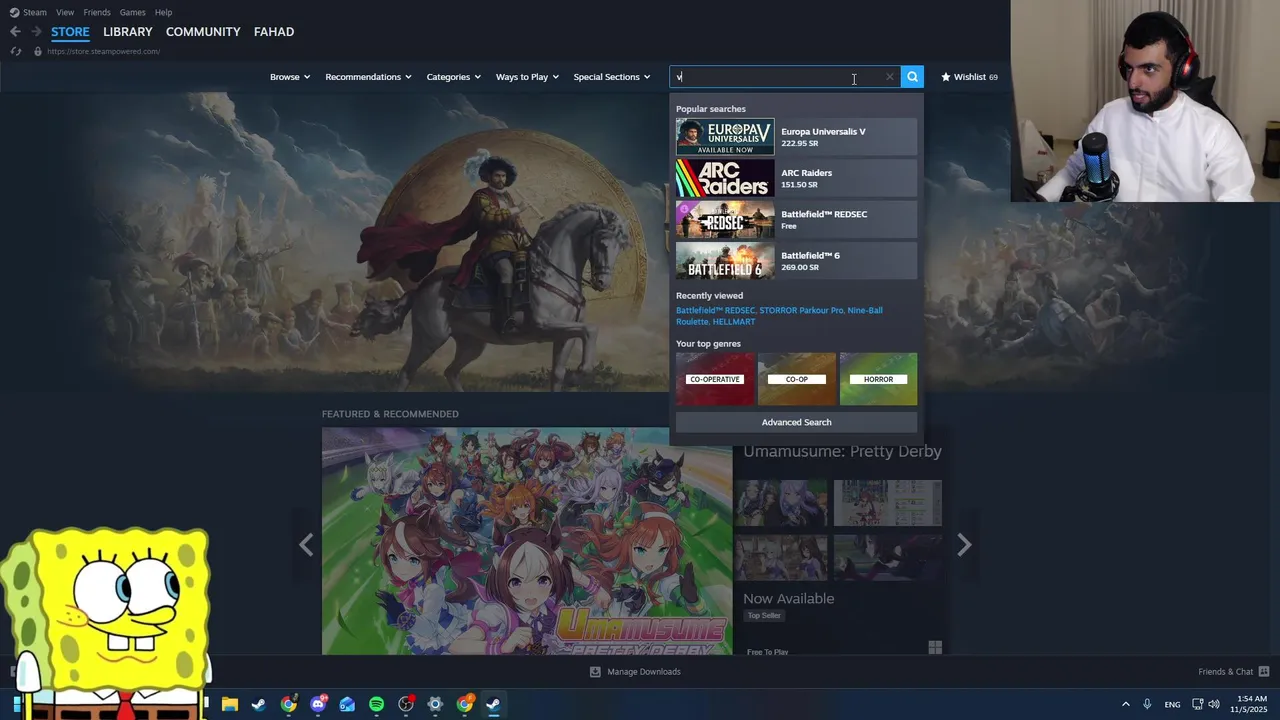Click the Friends & Chat icon at bottom right
The height and width of the screenshot is (720, 1280).
tap(1264, 672)
